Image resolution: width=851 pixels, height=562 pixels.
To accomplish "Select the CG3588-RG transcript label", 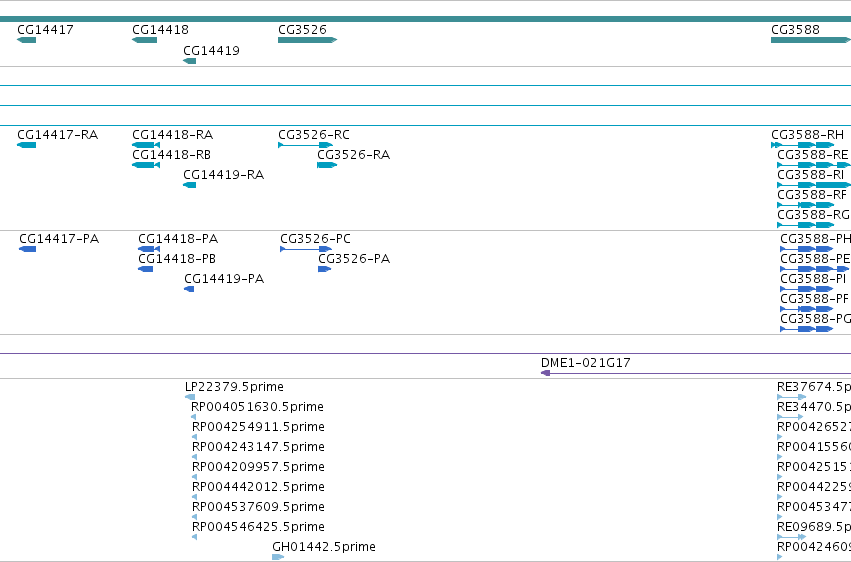I will (814, 215).
